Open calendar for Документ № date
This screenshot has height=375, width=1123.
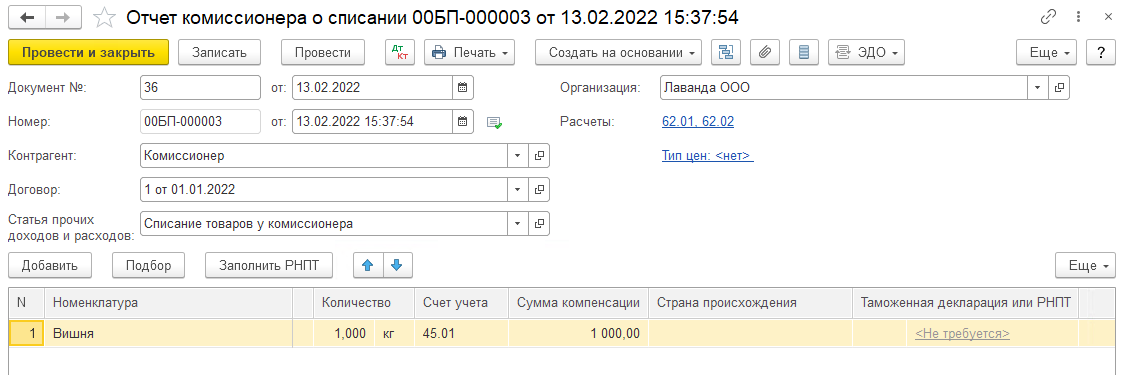tap(463, 88)
